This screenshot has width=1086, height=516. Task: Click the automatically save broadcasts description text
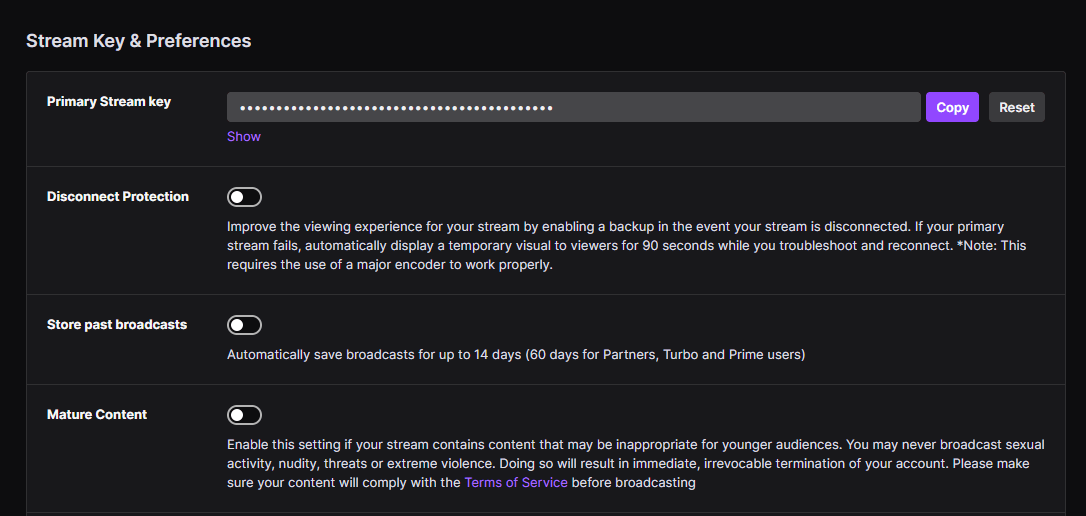(x=516, y=355)
